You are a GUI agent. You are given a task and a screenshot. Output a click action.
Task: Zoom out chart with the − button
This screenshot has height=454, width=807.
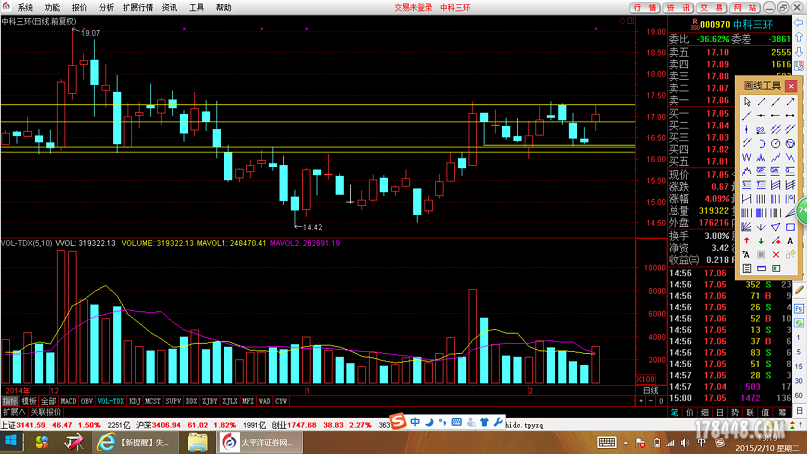(651, 401)
